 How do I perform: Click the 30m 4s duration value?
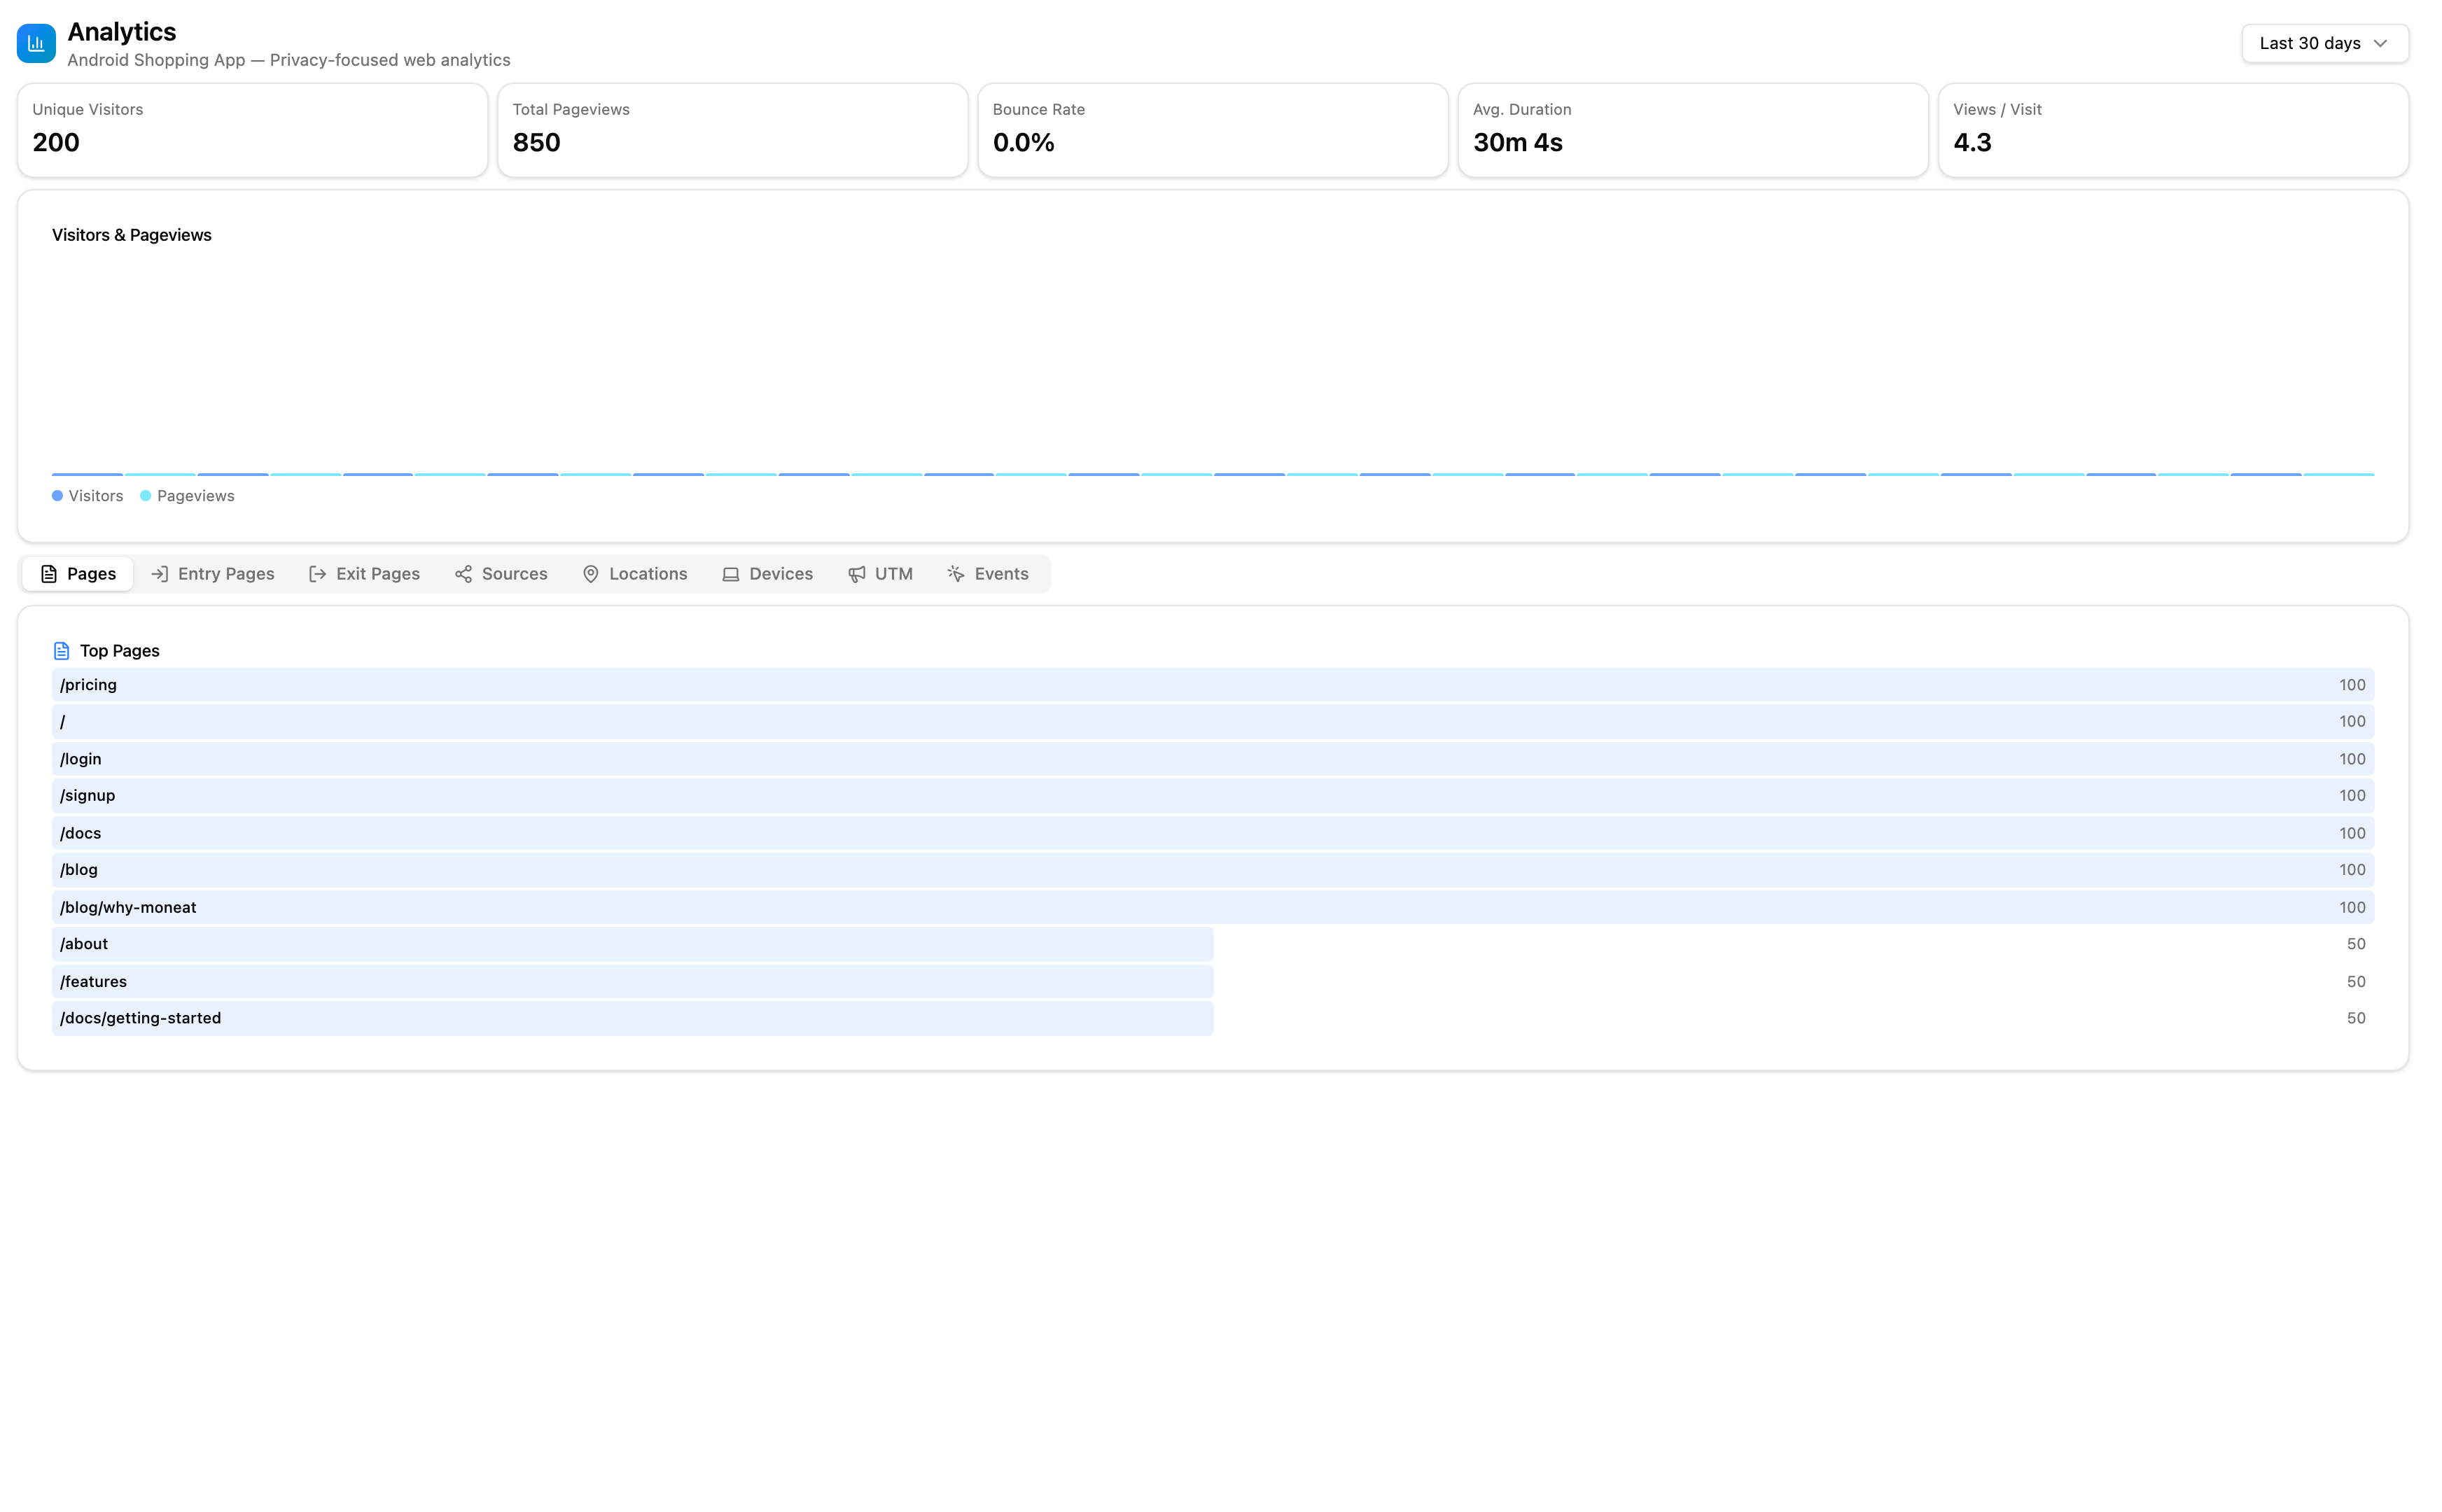pyautogui.click(x=1518, y=142)
